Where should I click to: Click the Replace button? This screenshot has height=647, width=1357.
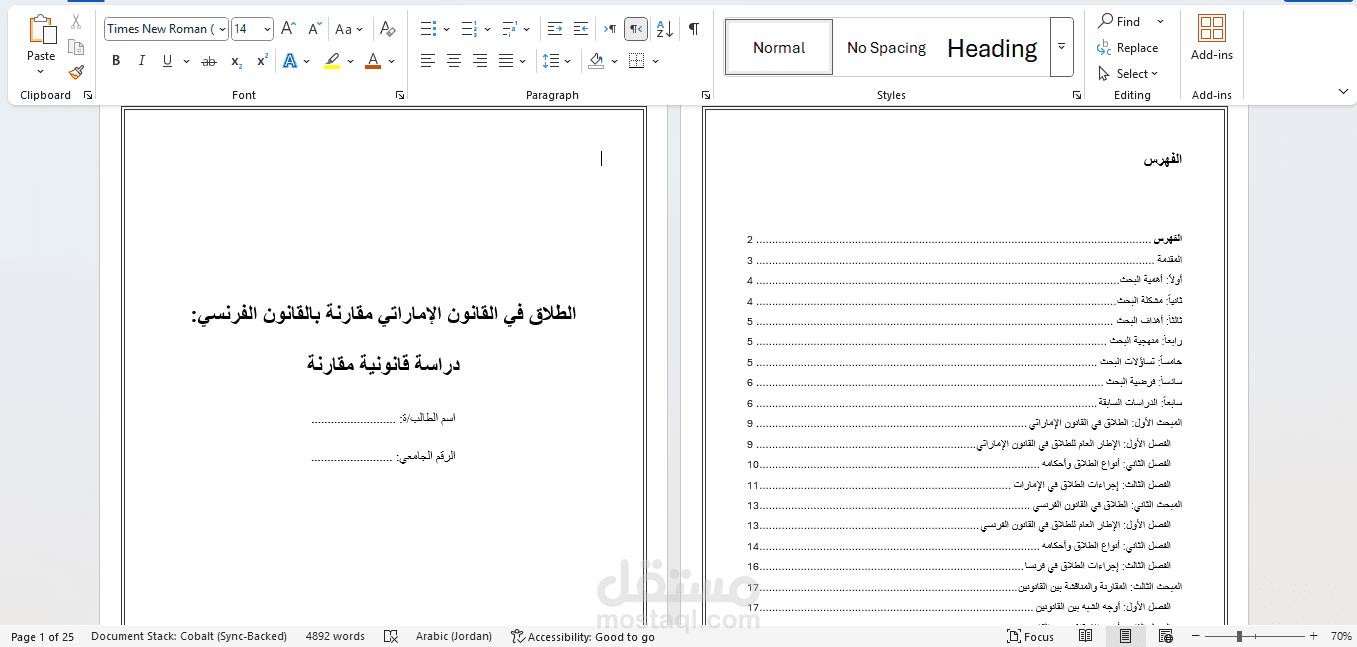[1128, 47]
